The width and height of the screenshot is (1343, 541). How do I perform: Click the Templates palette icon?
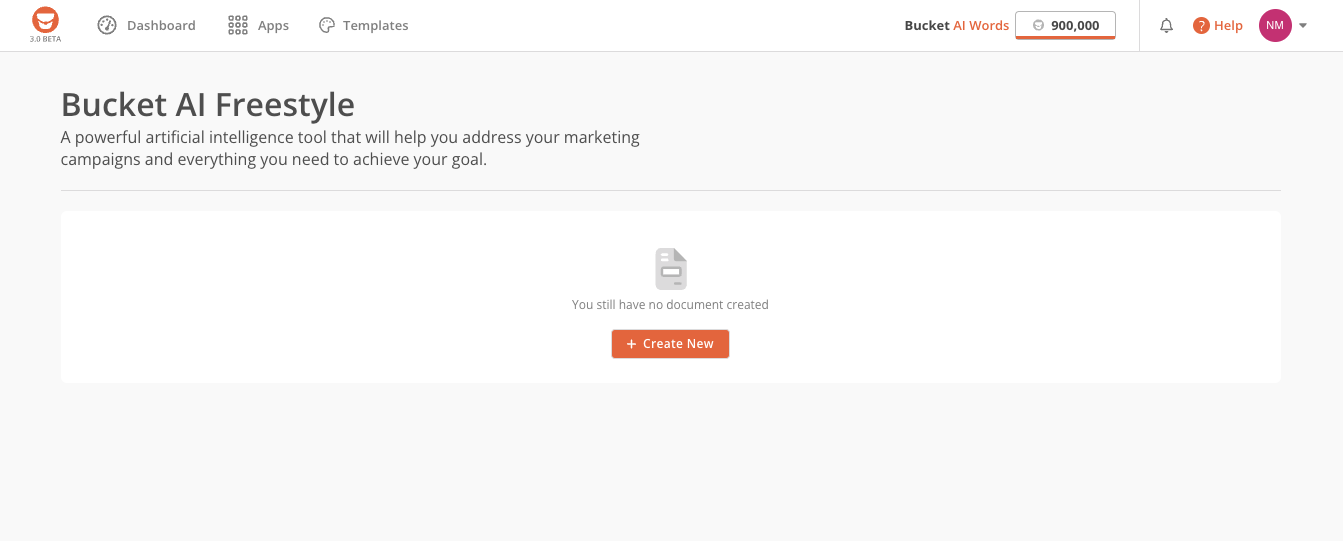327,25
